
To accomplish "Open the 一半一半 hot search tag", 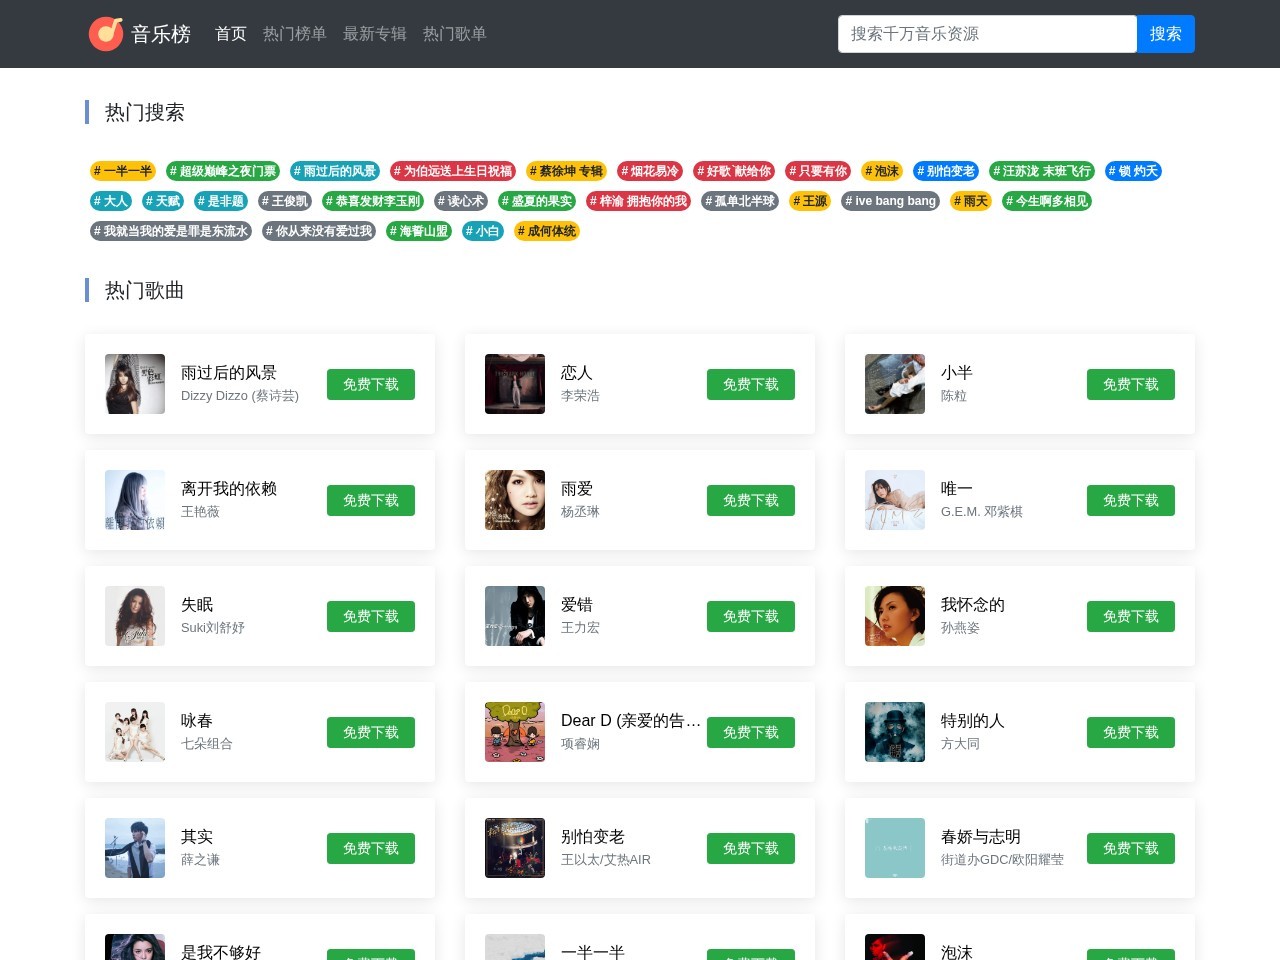I will coord(122,171).
